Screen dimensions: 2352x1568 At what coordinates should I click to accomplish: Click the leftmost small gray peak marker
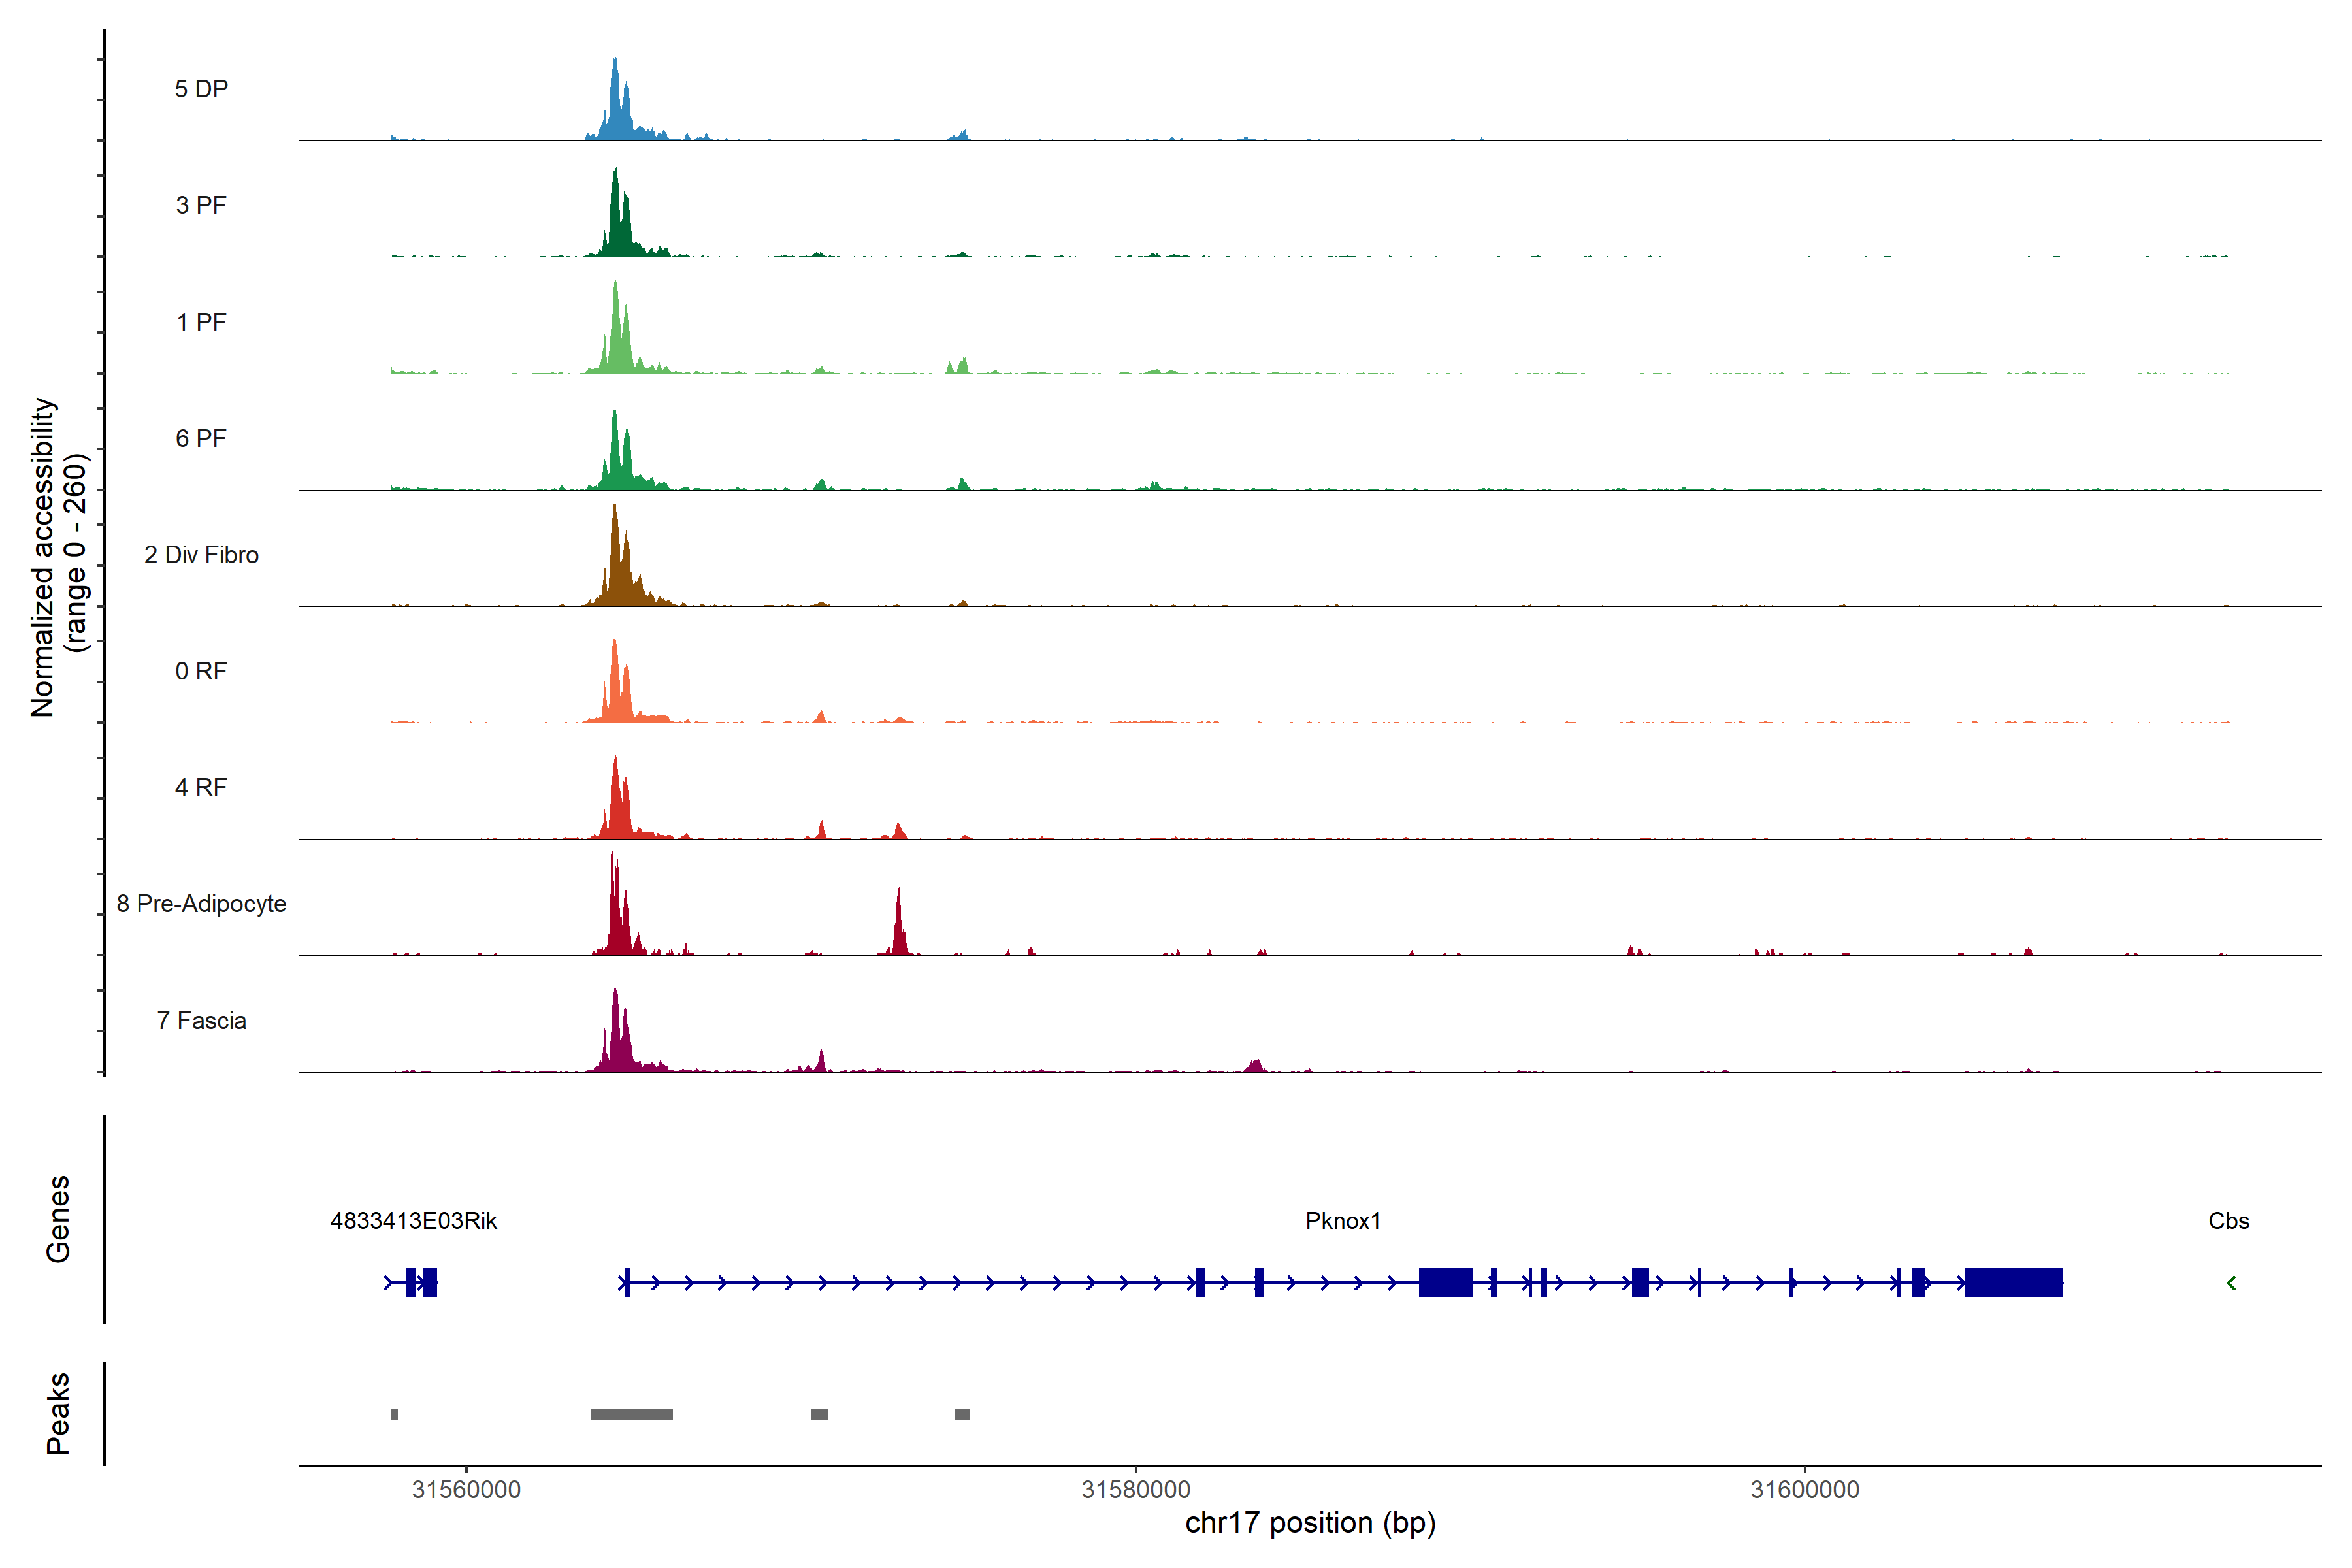[394, 1413]
